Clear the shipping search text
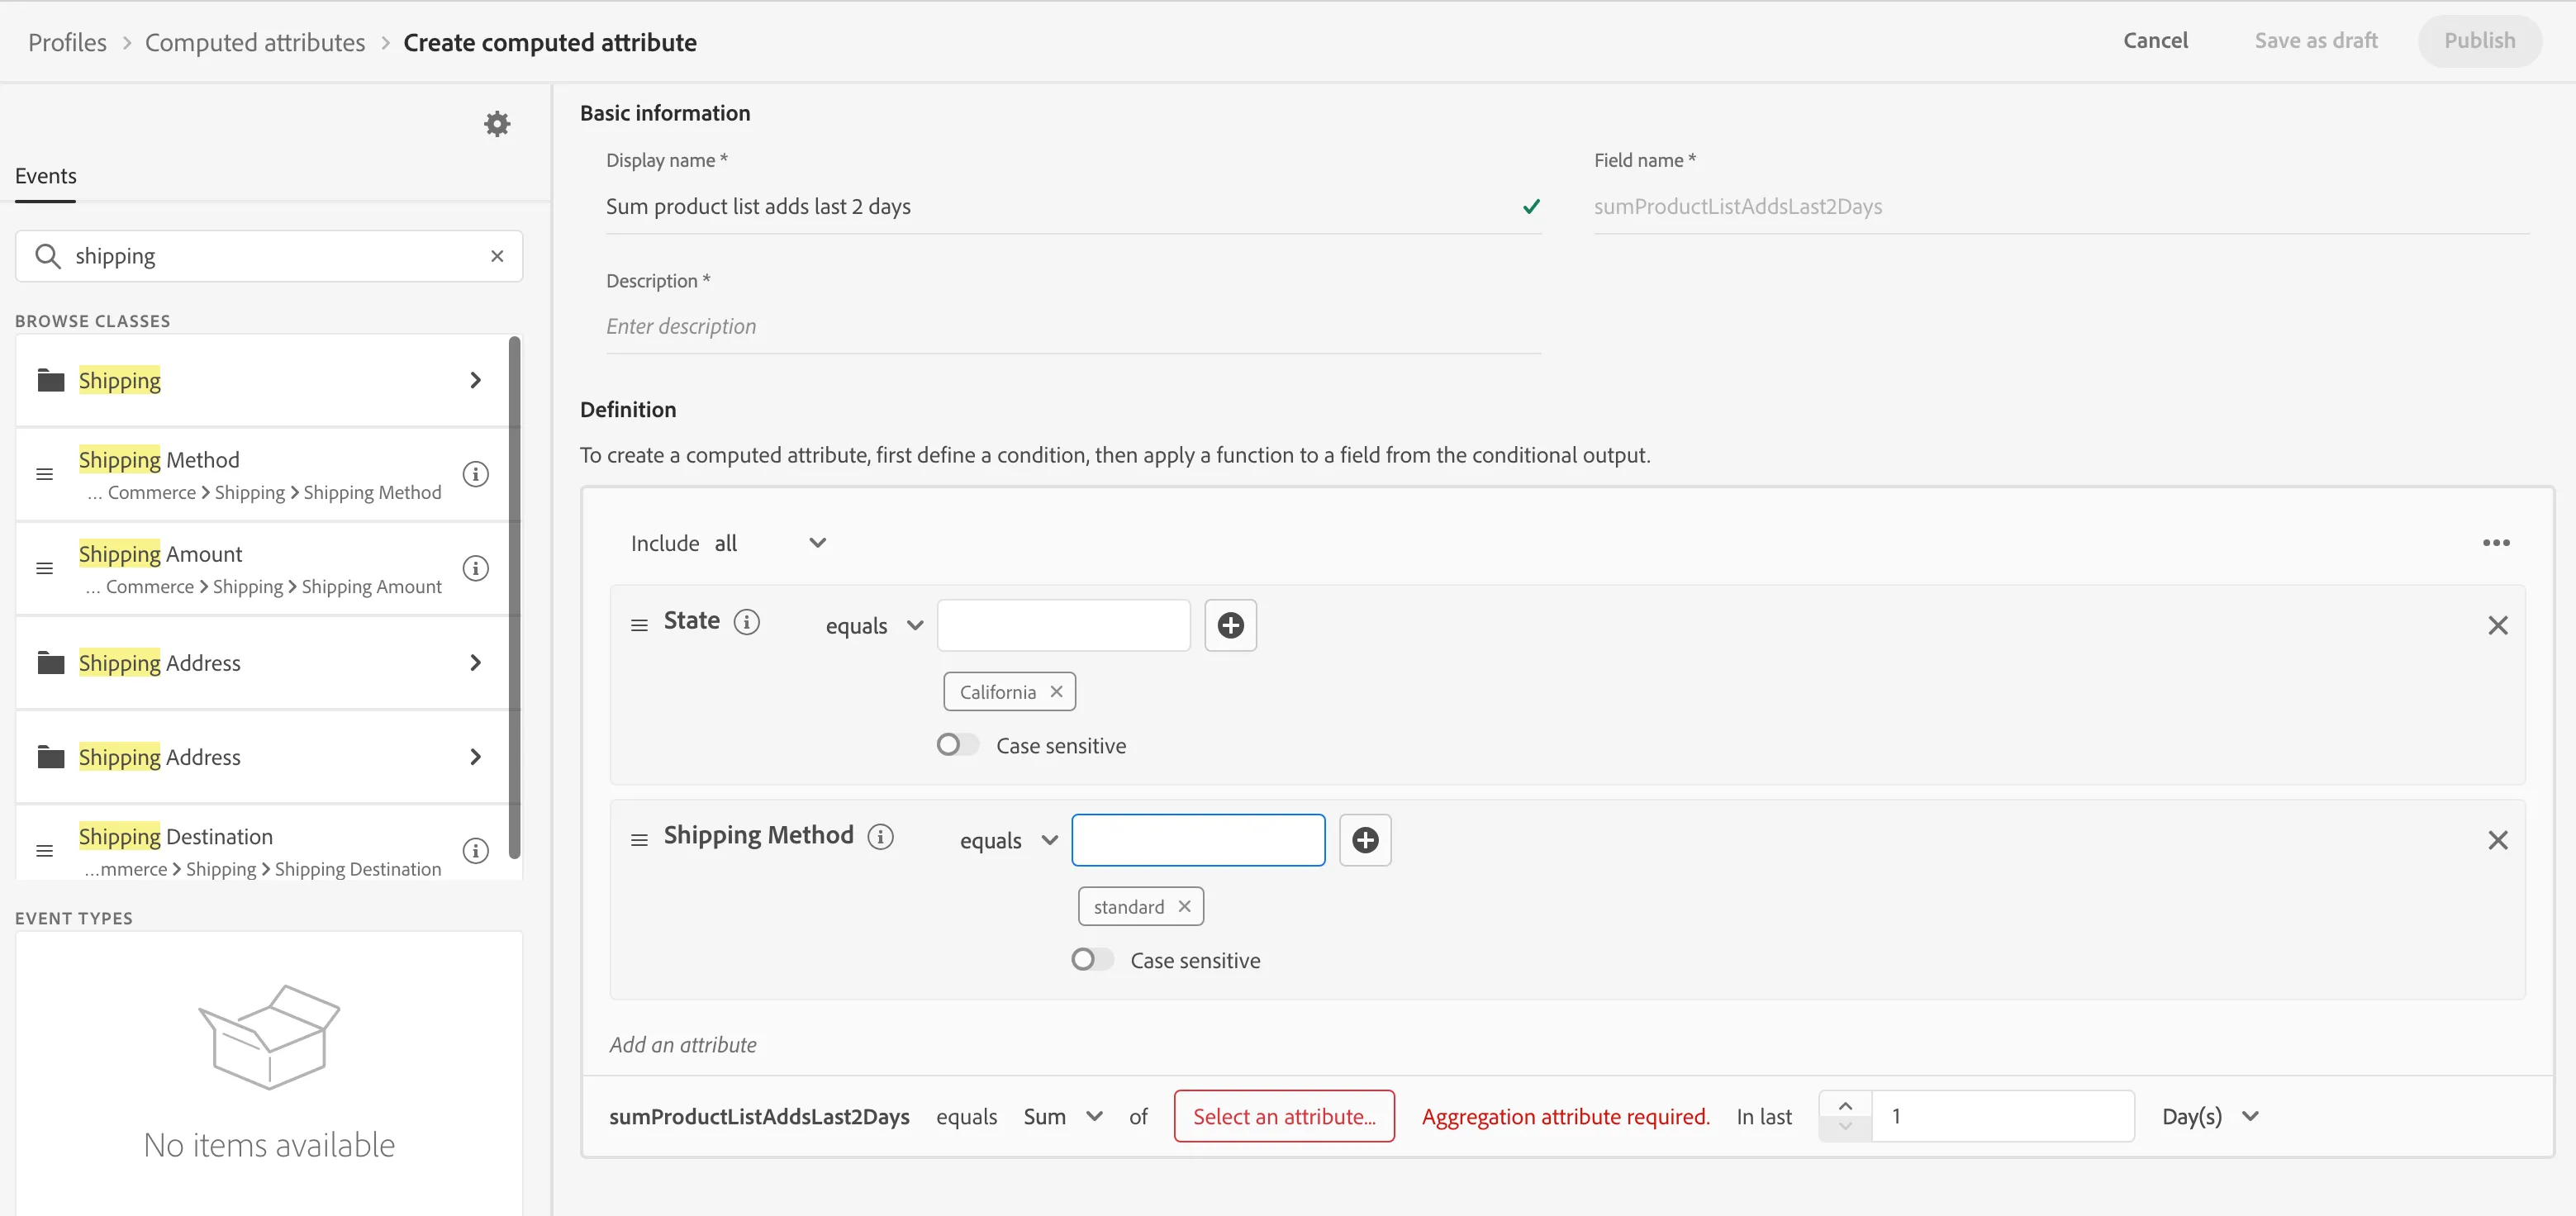The image size is (2576, 1216). (497, 256)
